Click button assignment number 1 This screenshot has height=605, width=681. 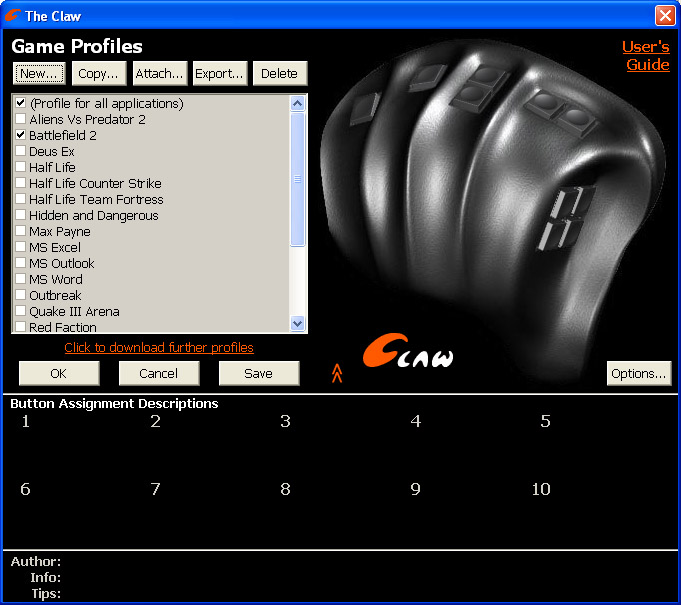26,421
